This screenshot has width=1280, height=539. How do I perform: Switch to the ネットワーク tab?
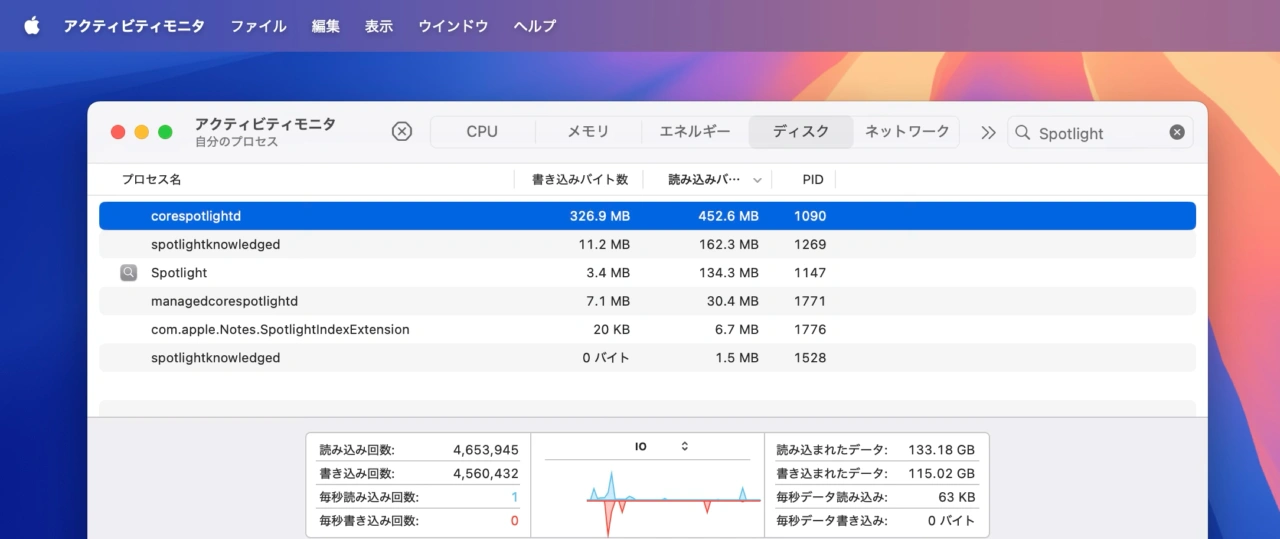[x=907, y=132]
